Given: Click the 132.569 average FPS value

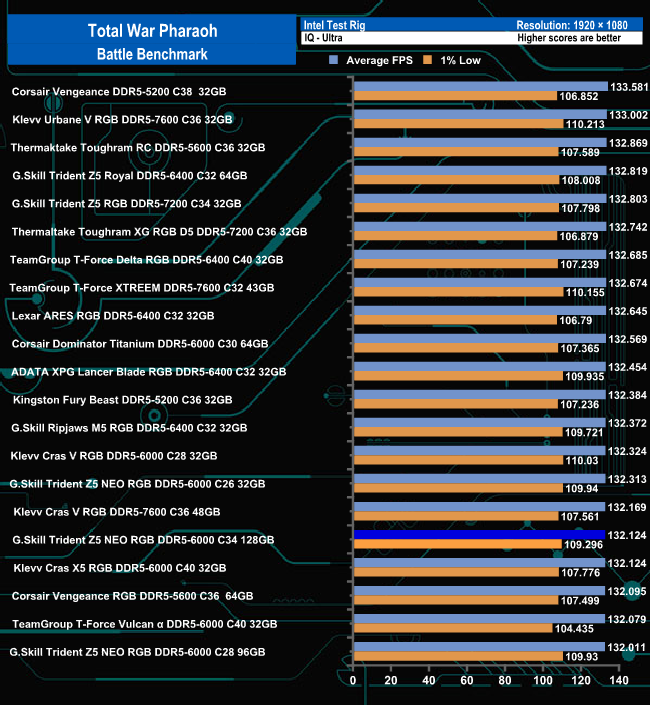Looking at the screenshot, I should click(628, 339).
